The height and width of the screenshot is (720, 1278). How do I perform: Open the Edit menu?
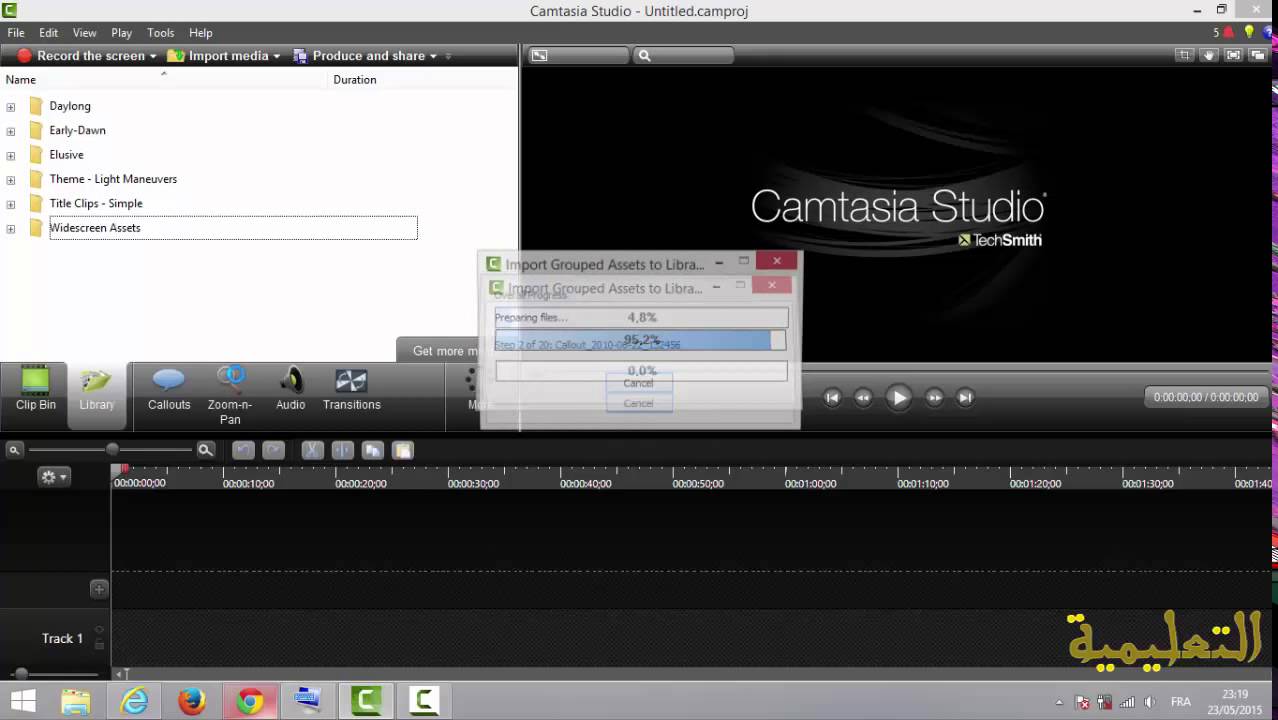(48, 33)
